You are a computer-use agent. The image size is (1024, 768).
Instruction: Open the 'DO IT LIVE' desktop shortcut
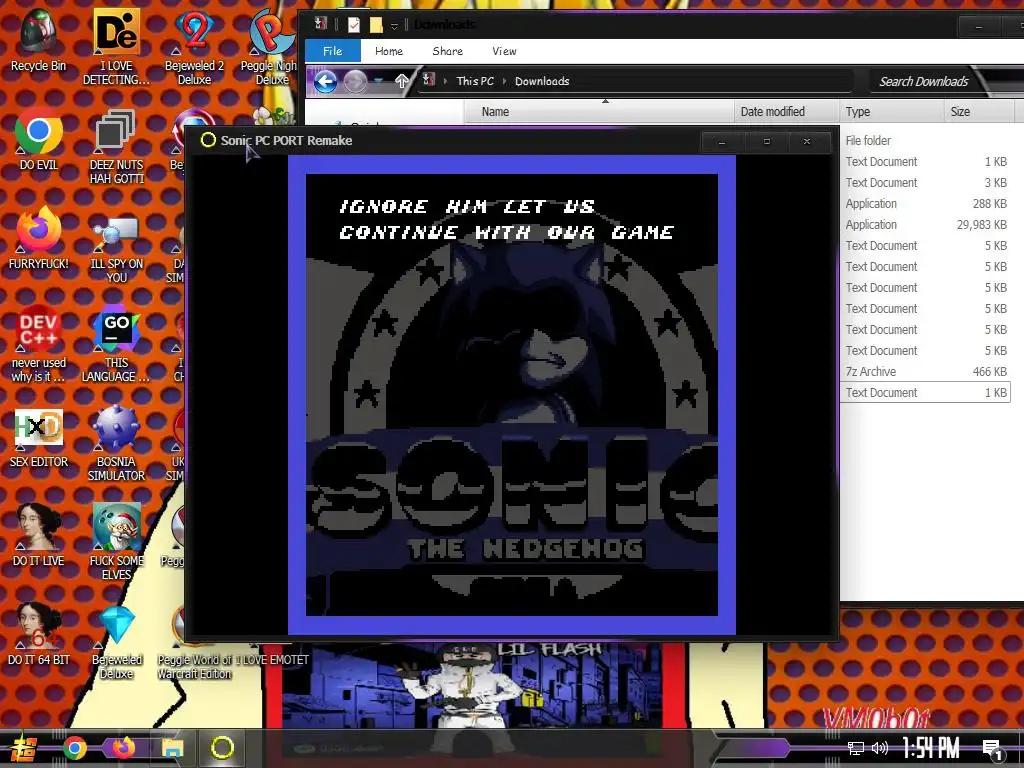[x=39, y=536]
